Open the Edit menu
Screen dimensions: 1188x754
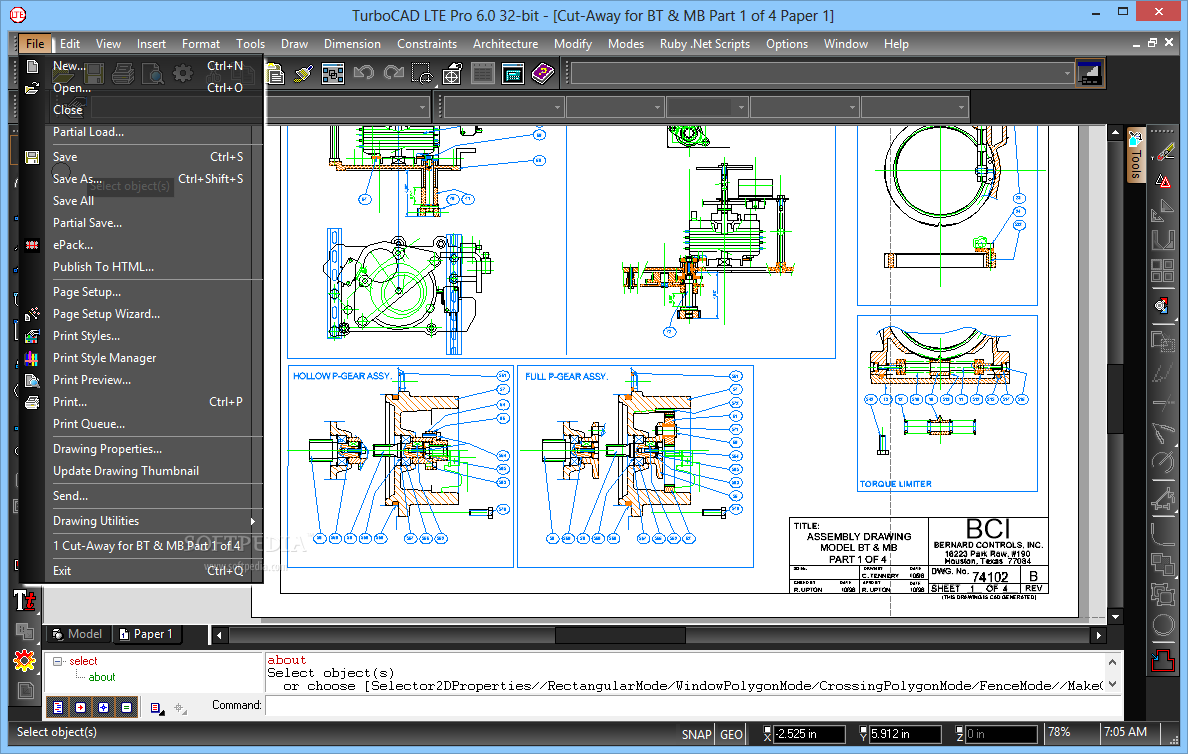click(x=70, y=44)
